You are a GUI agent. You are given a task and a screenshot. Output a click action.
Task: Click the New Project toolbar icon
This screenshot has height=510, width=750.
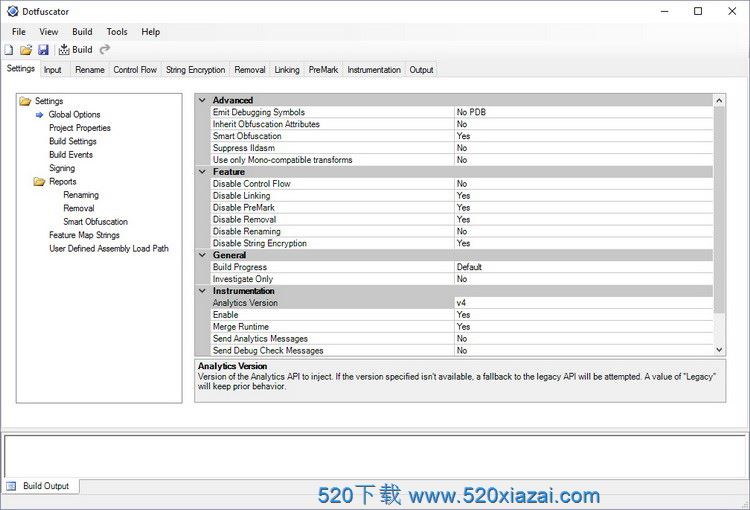pyautogui.click(x=9, y=50)
